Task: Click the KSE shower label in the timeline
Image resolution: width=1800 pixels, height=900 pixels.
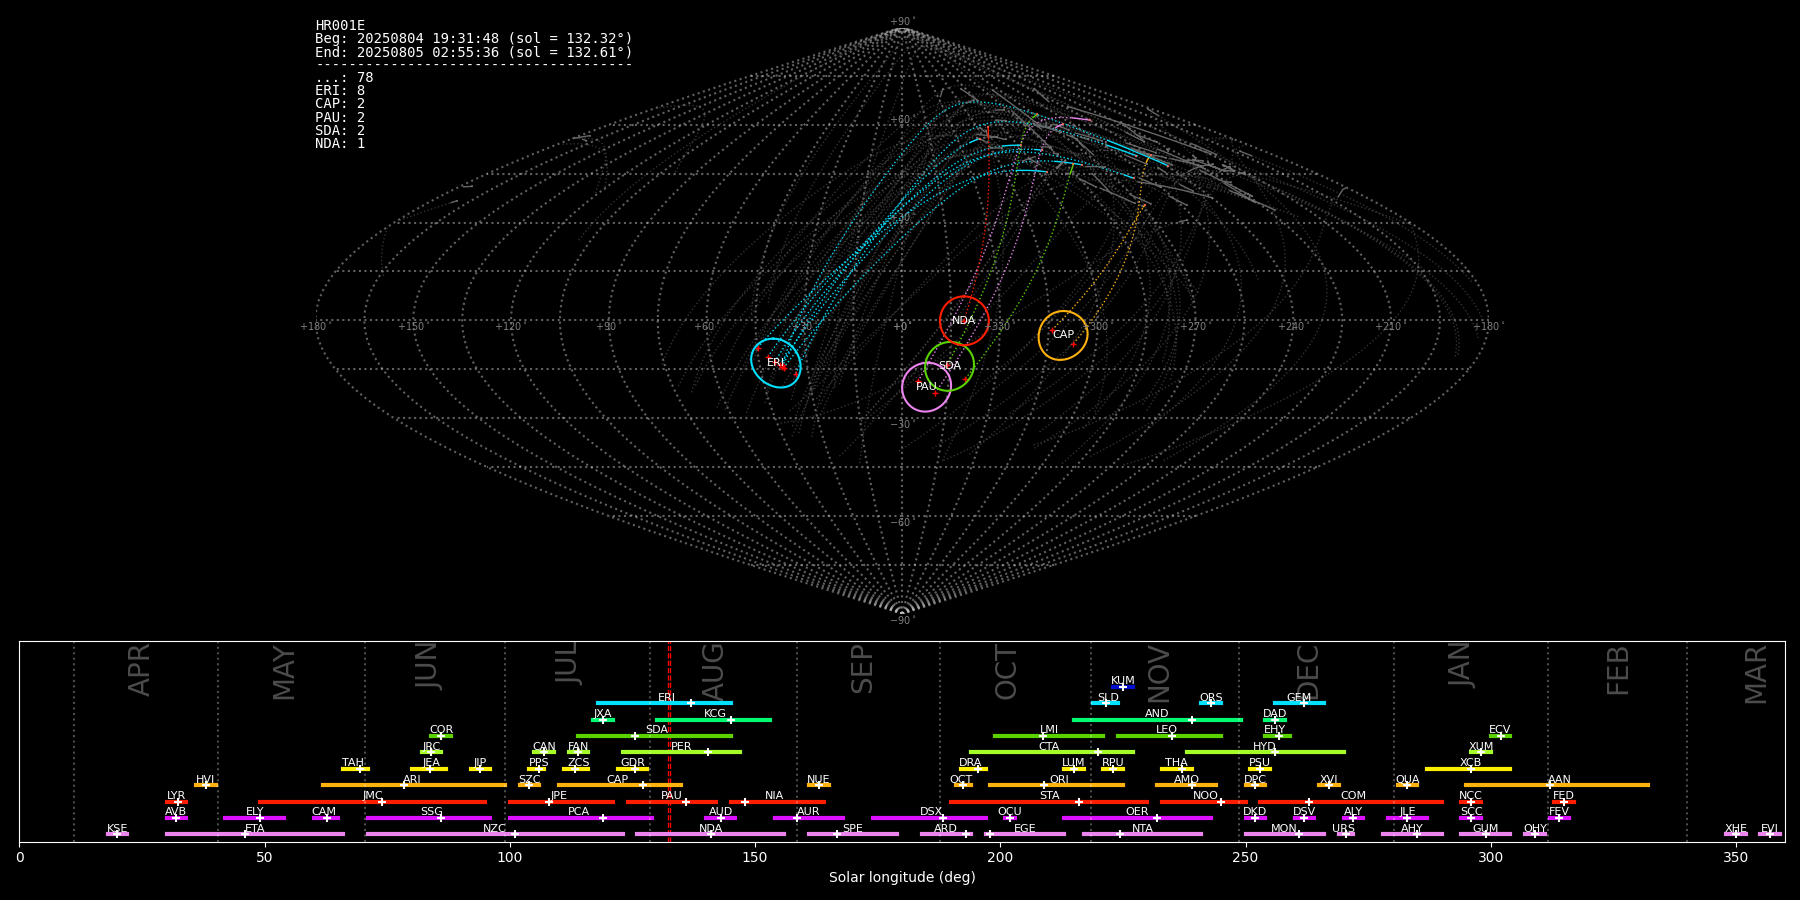Action: 117,829
